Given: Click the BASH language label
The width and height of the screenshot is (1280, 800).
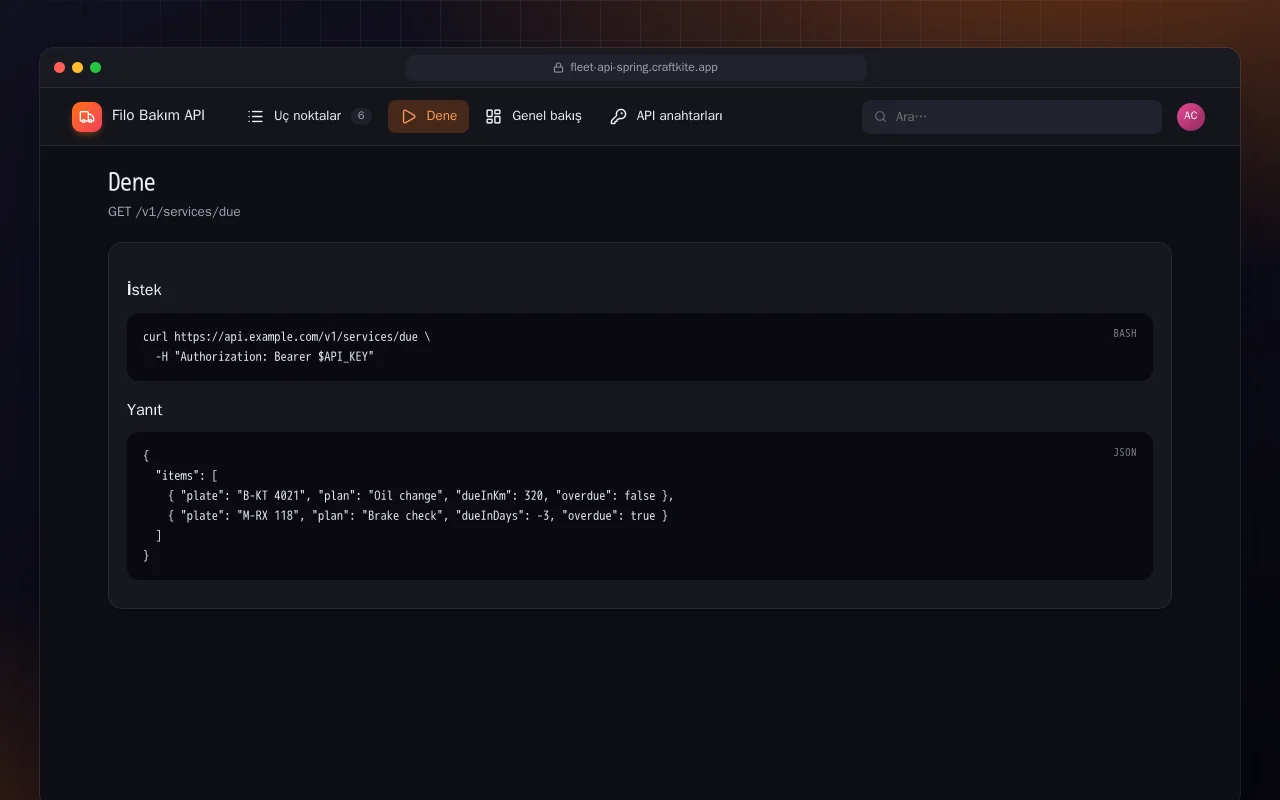Looking at the screenshot, I should click(x=1125, y=334).
